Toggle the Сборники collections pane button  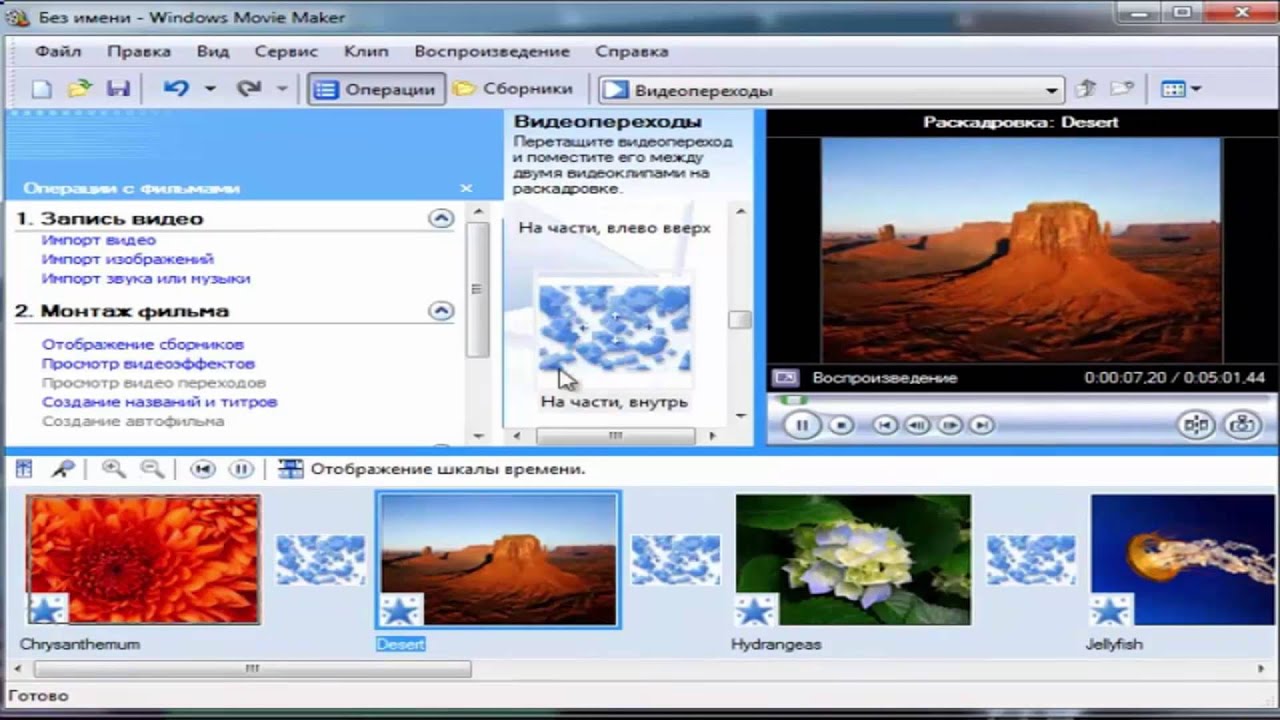[513, 89]
